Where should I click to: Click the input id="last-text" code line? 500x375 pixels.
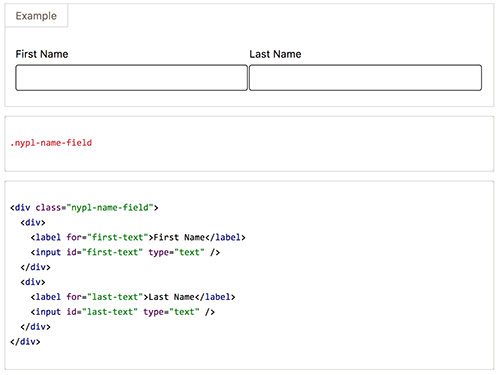pyautogui.click(x=123, y=312)
